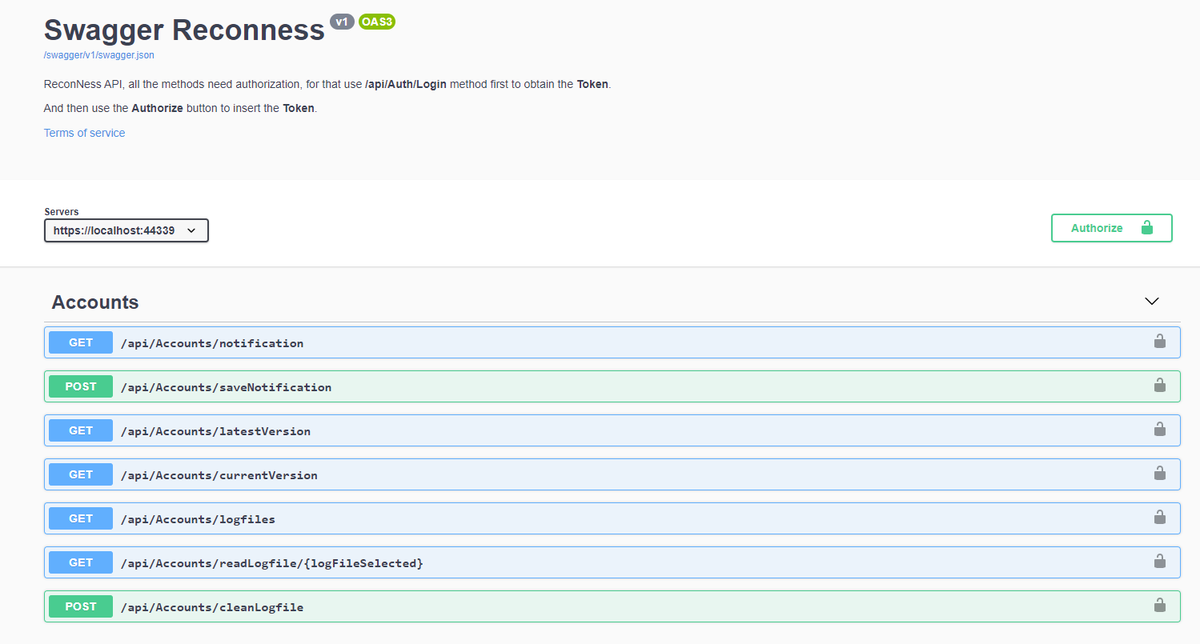Image resolution: width=1200 pixels, height=644 pixels.
Task: Expand GET /api/Accounts/latestVersion operation
Action: coord(612,430)
